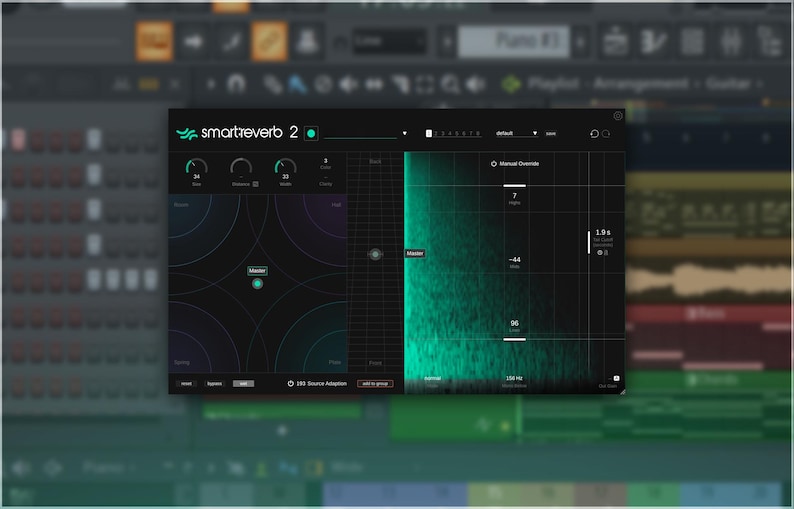
Task: Click the Tail Cutoff vertical handle
Action: [x=588, y=242]
